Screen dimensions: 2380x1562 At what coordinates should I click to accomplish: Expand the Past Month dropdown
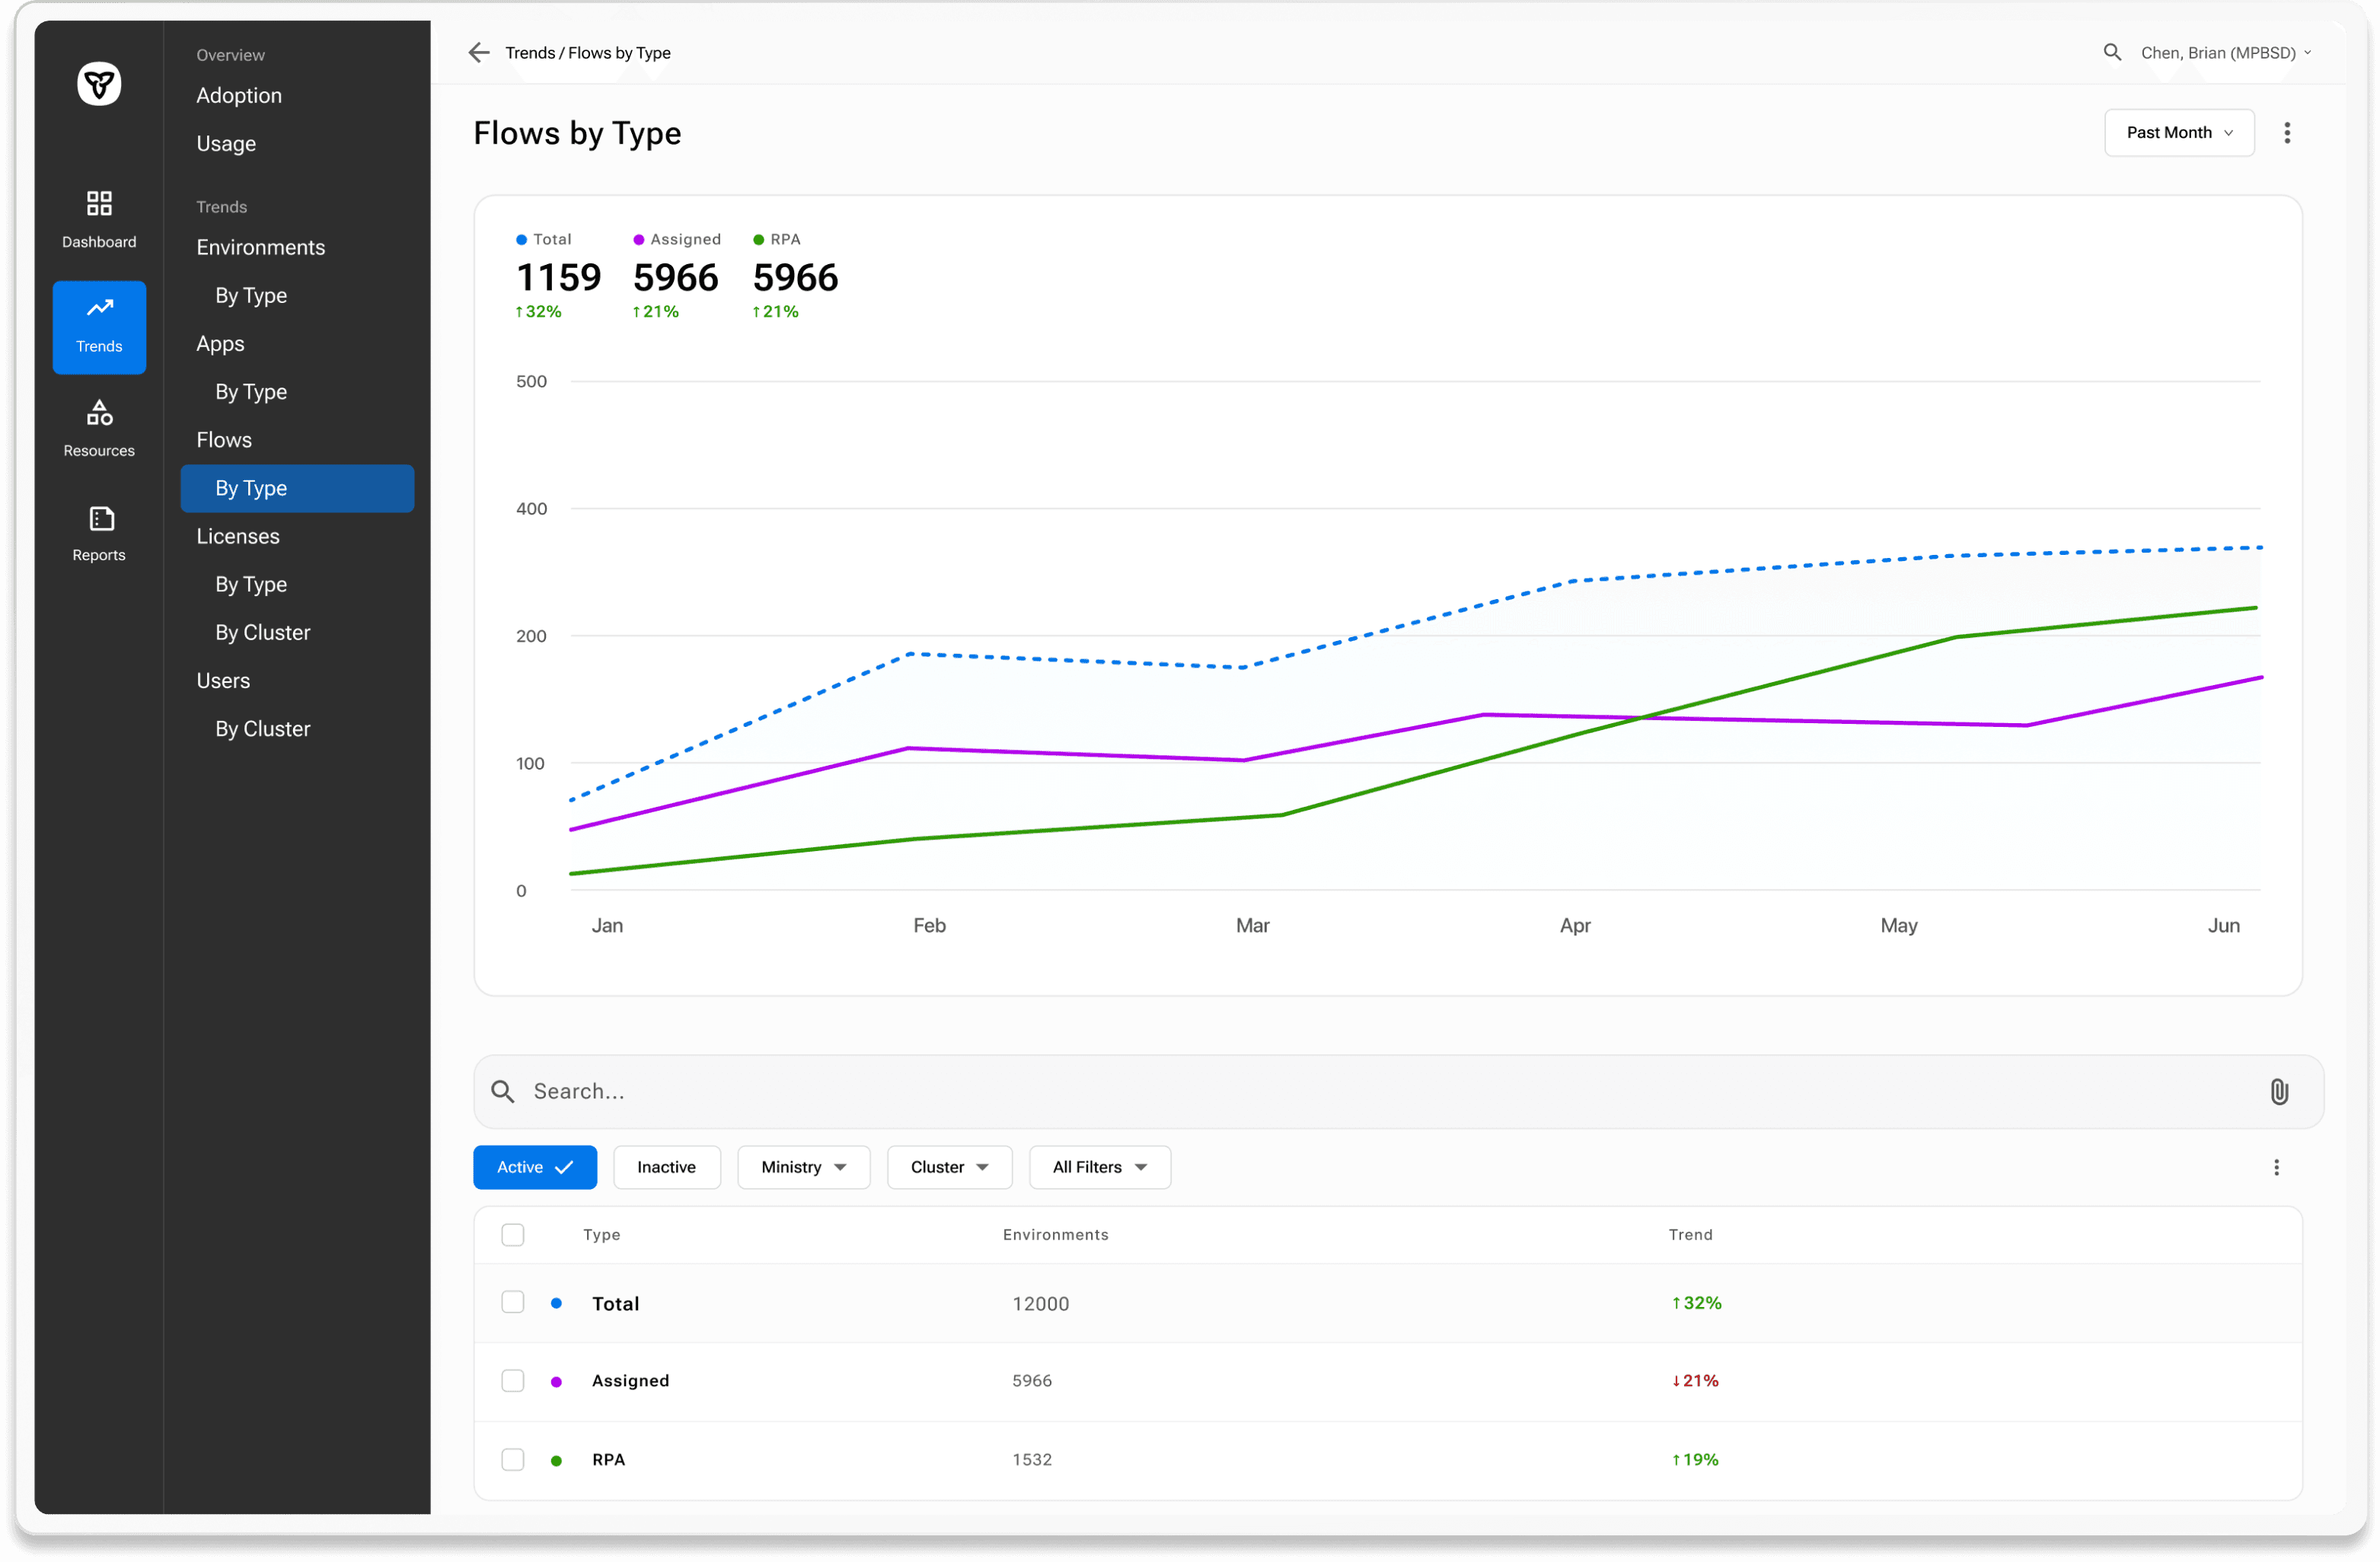(2178, 133)
